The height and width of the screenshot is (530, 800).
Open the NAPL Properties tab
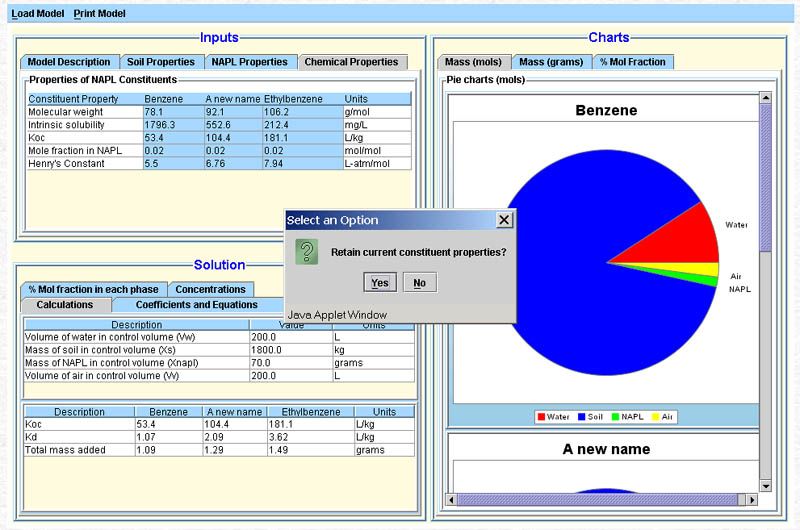(249, 62)
